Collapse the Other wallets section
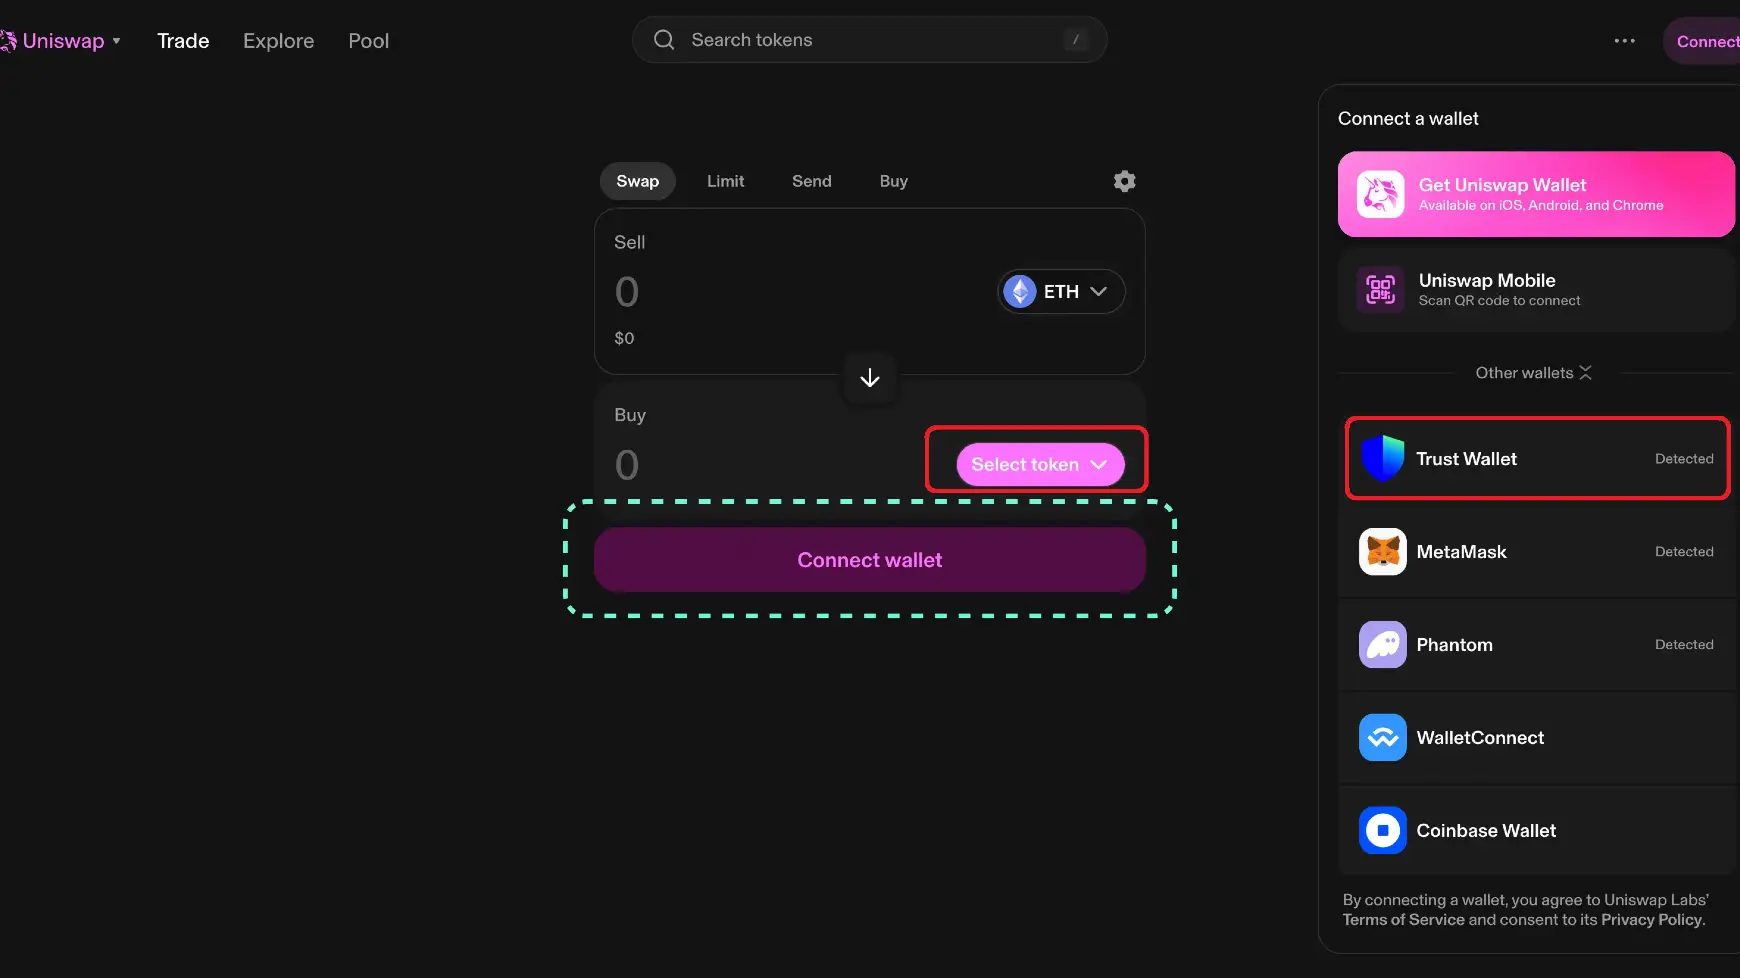This screenshot has height=978, width=1740. (1534, 373)
